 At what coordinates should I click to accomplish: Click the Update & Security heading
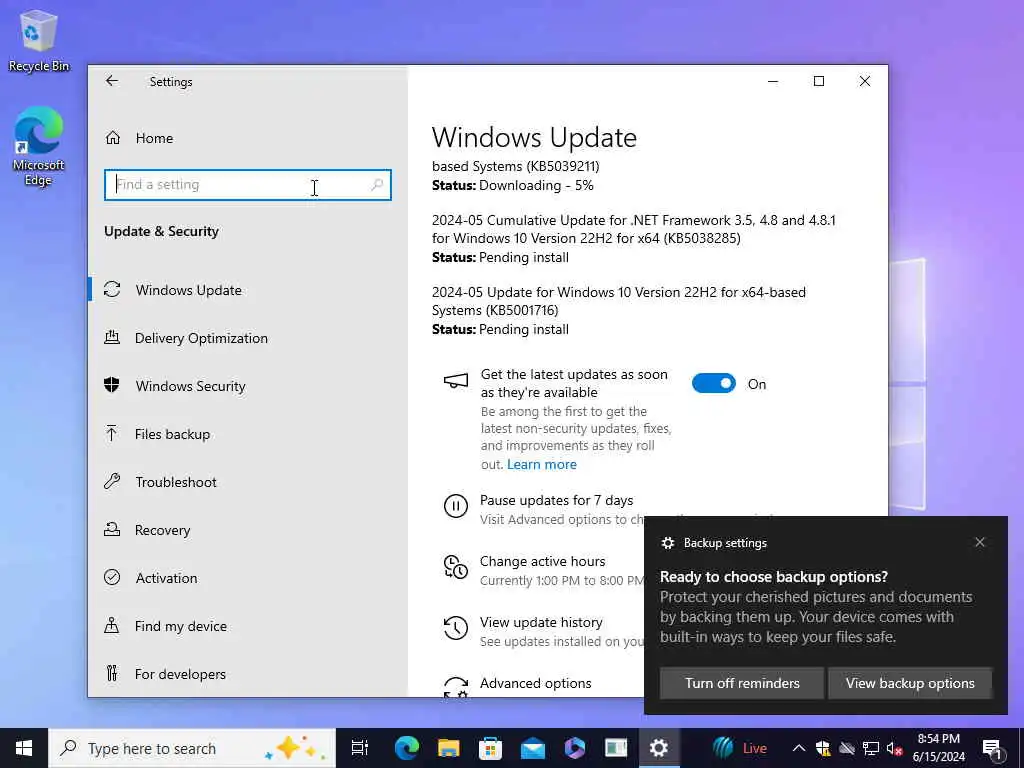(x=161, y=231)
